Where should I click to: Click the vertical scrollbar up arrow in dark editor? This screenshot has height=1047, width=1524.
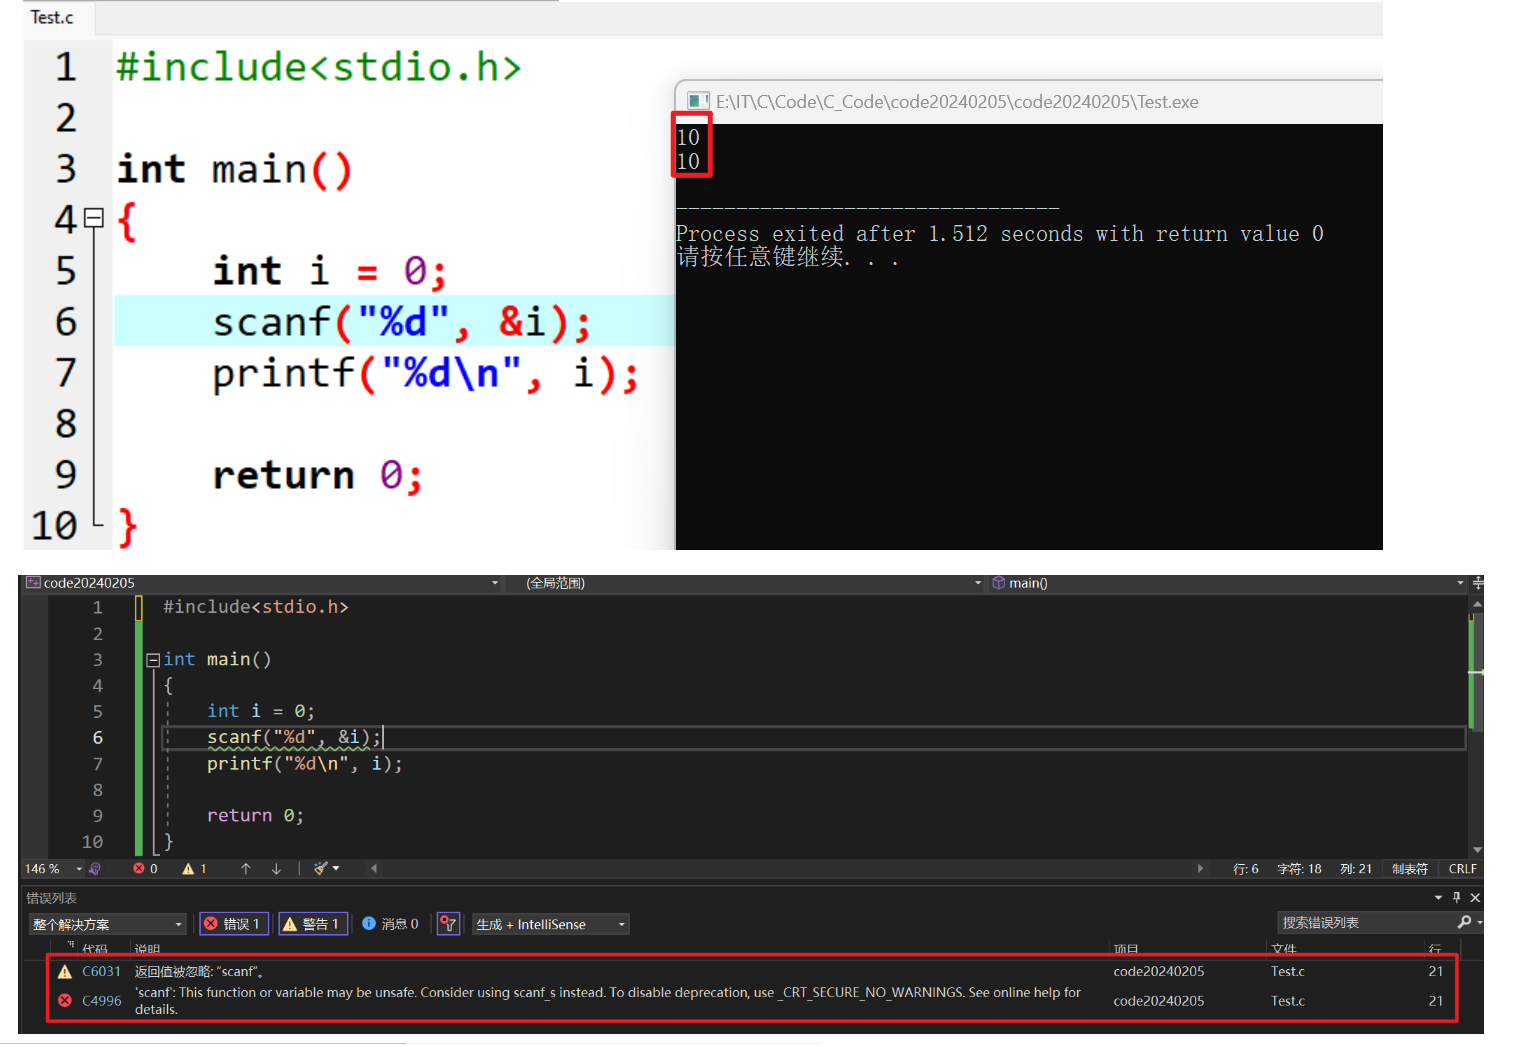[1477, 605]
